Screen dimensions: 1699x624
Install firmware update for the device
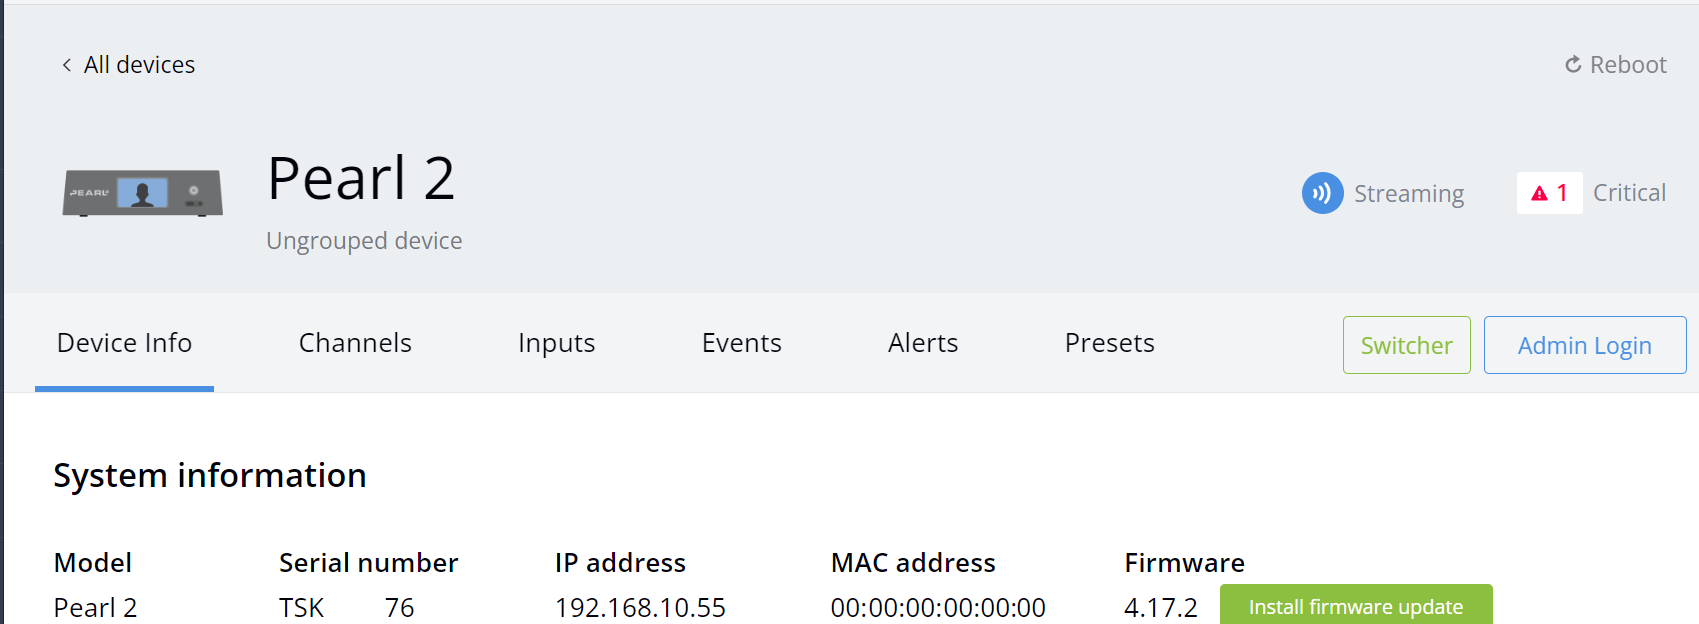[x=1355, y=606]
